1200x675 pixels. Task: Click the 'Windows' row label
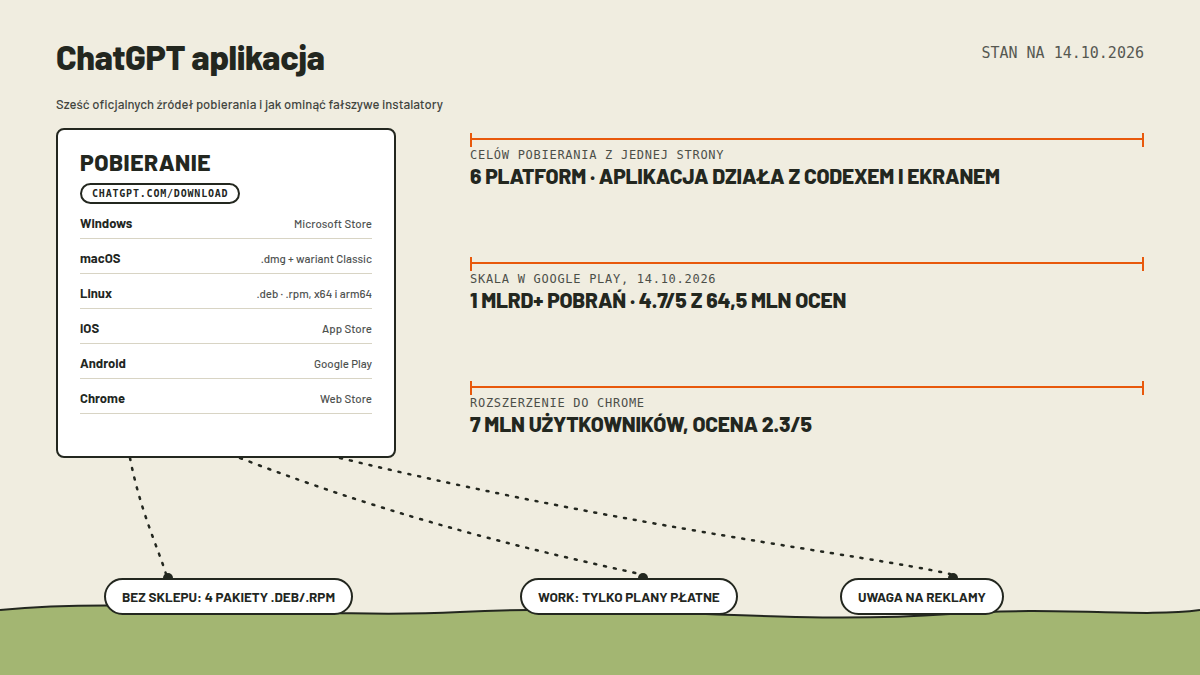click(106, 224)
